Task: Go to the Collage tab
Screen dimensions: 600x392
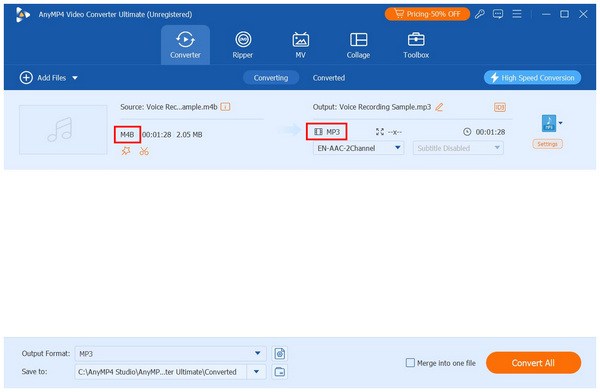Action: (x=358, y=45)
